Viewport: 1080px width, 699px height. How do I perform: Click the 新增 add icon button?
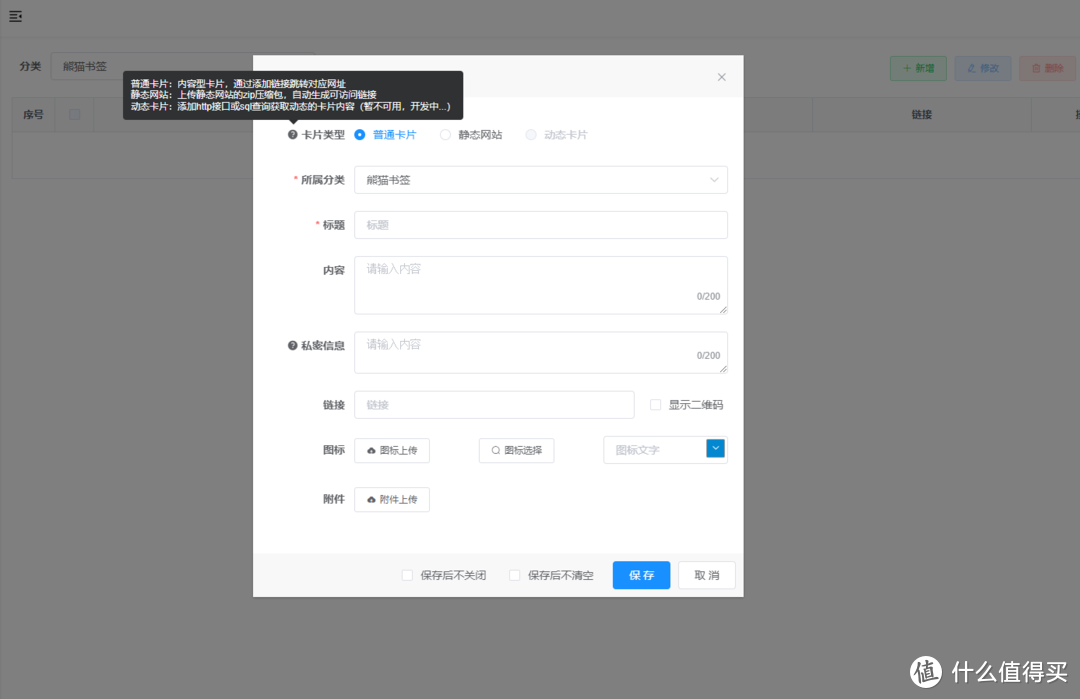coord(908,68)
